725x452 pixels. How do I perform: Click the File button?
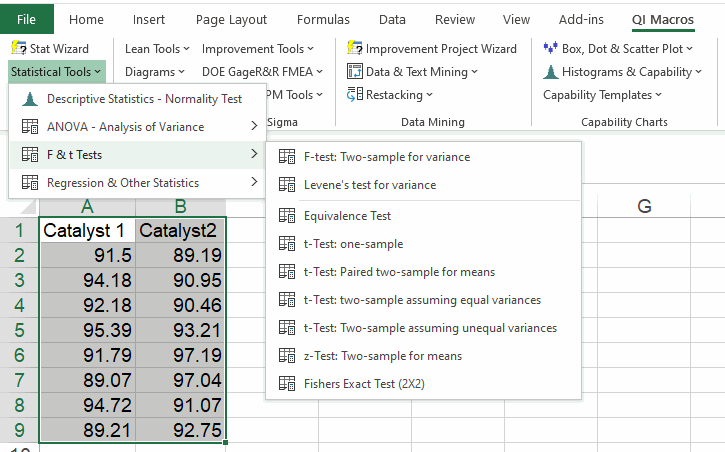(x=27, y=19)
